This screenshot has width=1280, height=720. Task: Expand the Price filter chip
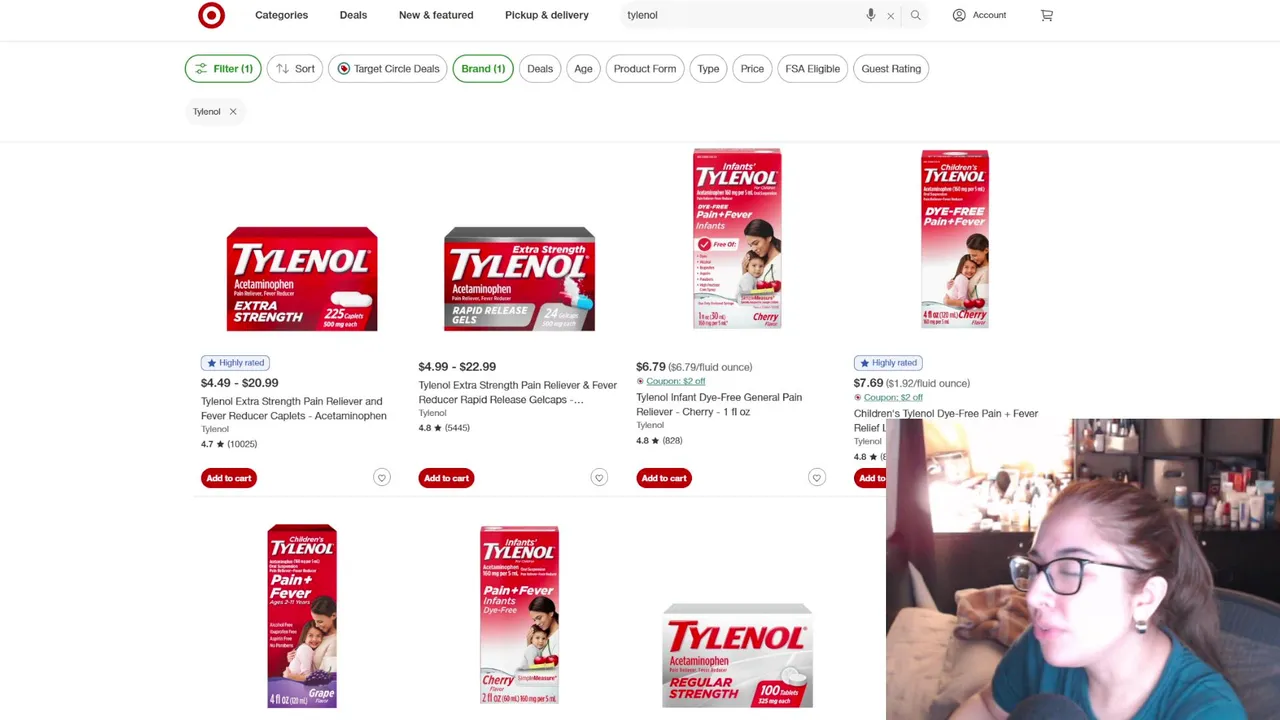tap(752, 69)
